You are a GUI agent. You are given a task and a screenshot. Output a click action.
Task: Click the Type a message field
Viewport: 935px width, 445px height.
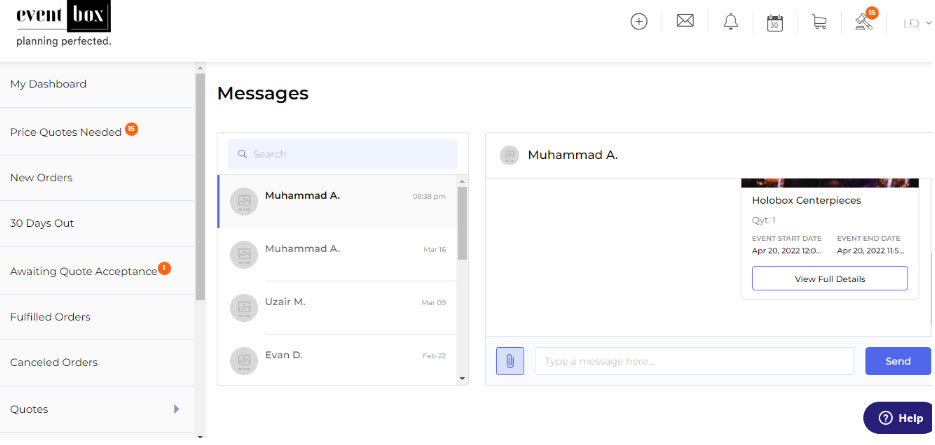pos(694,361)
